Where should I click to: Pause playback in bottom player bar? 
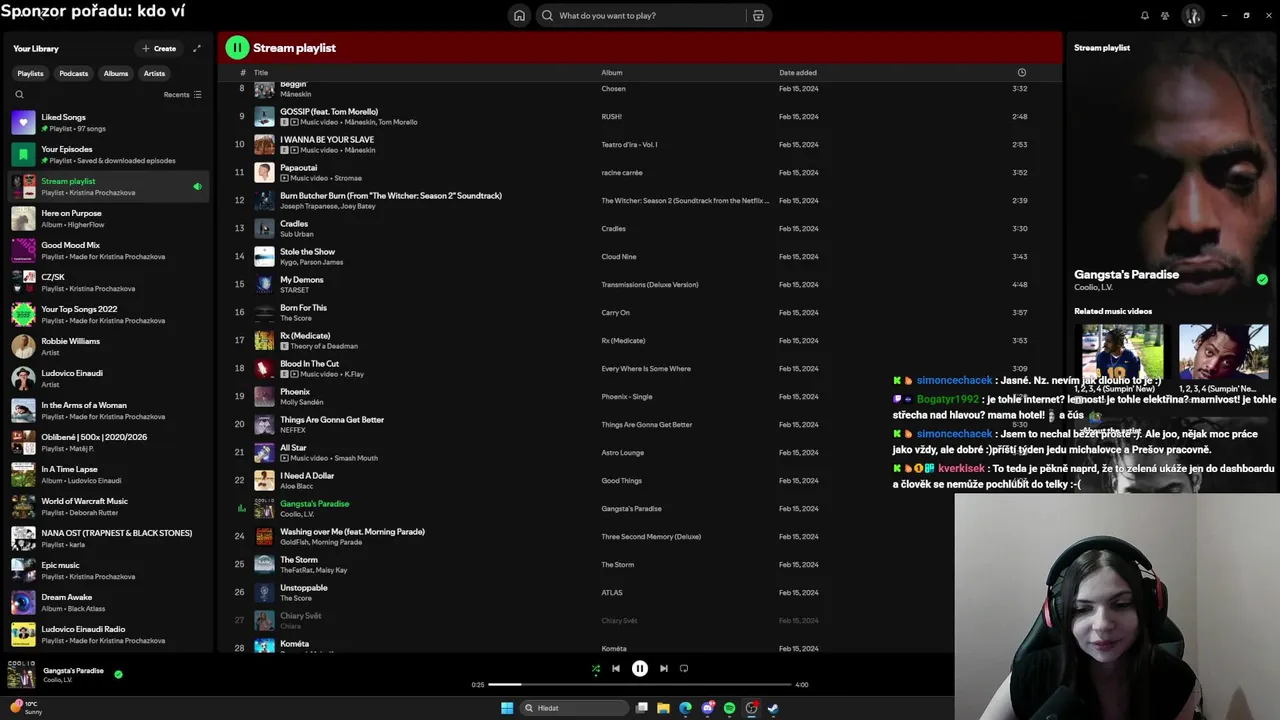tap(640, 668)
